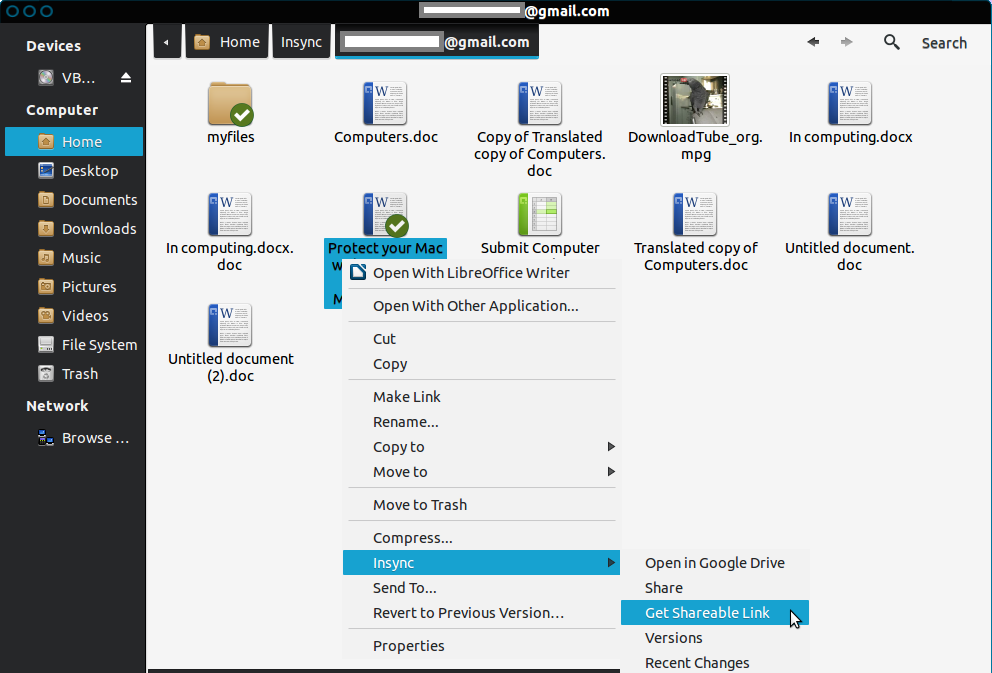Select the Computers.doc file icon
Screen dimensions: 992x673
point(385,103)
